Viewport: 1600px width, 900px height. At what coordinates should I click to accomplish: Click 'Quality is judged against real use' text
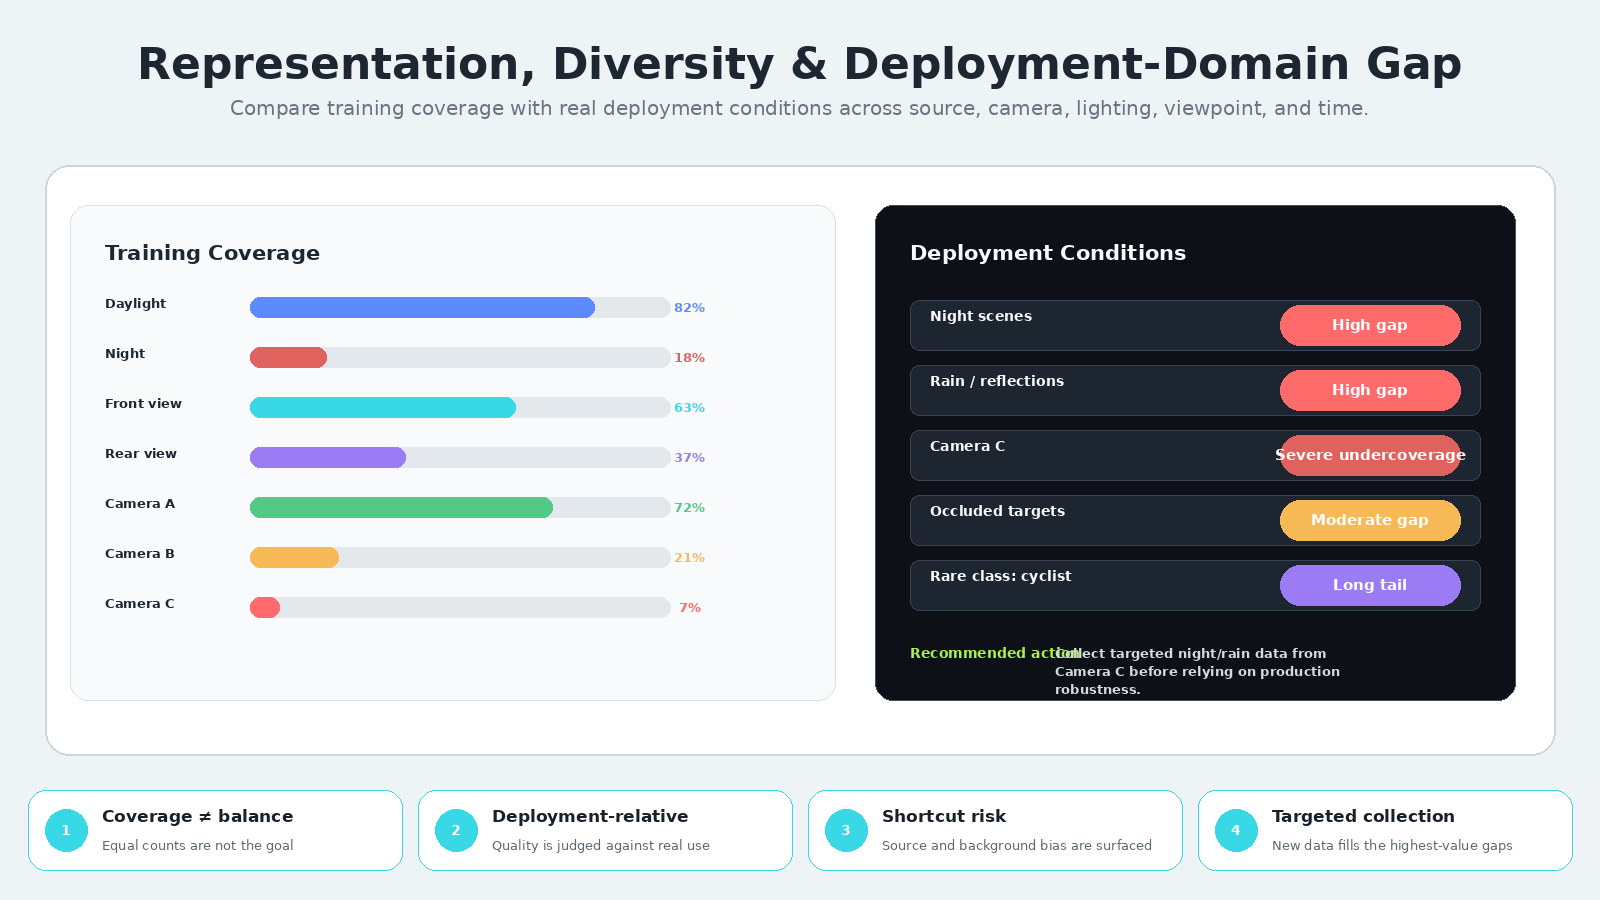coord(601,845)
